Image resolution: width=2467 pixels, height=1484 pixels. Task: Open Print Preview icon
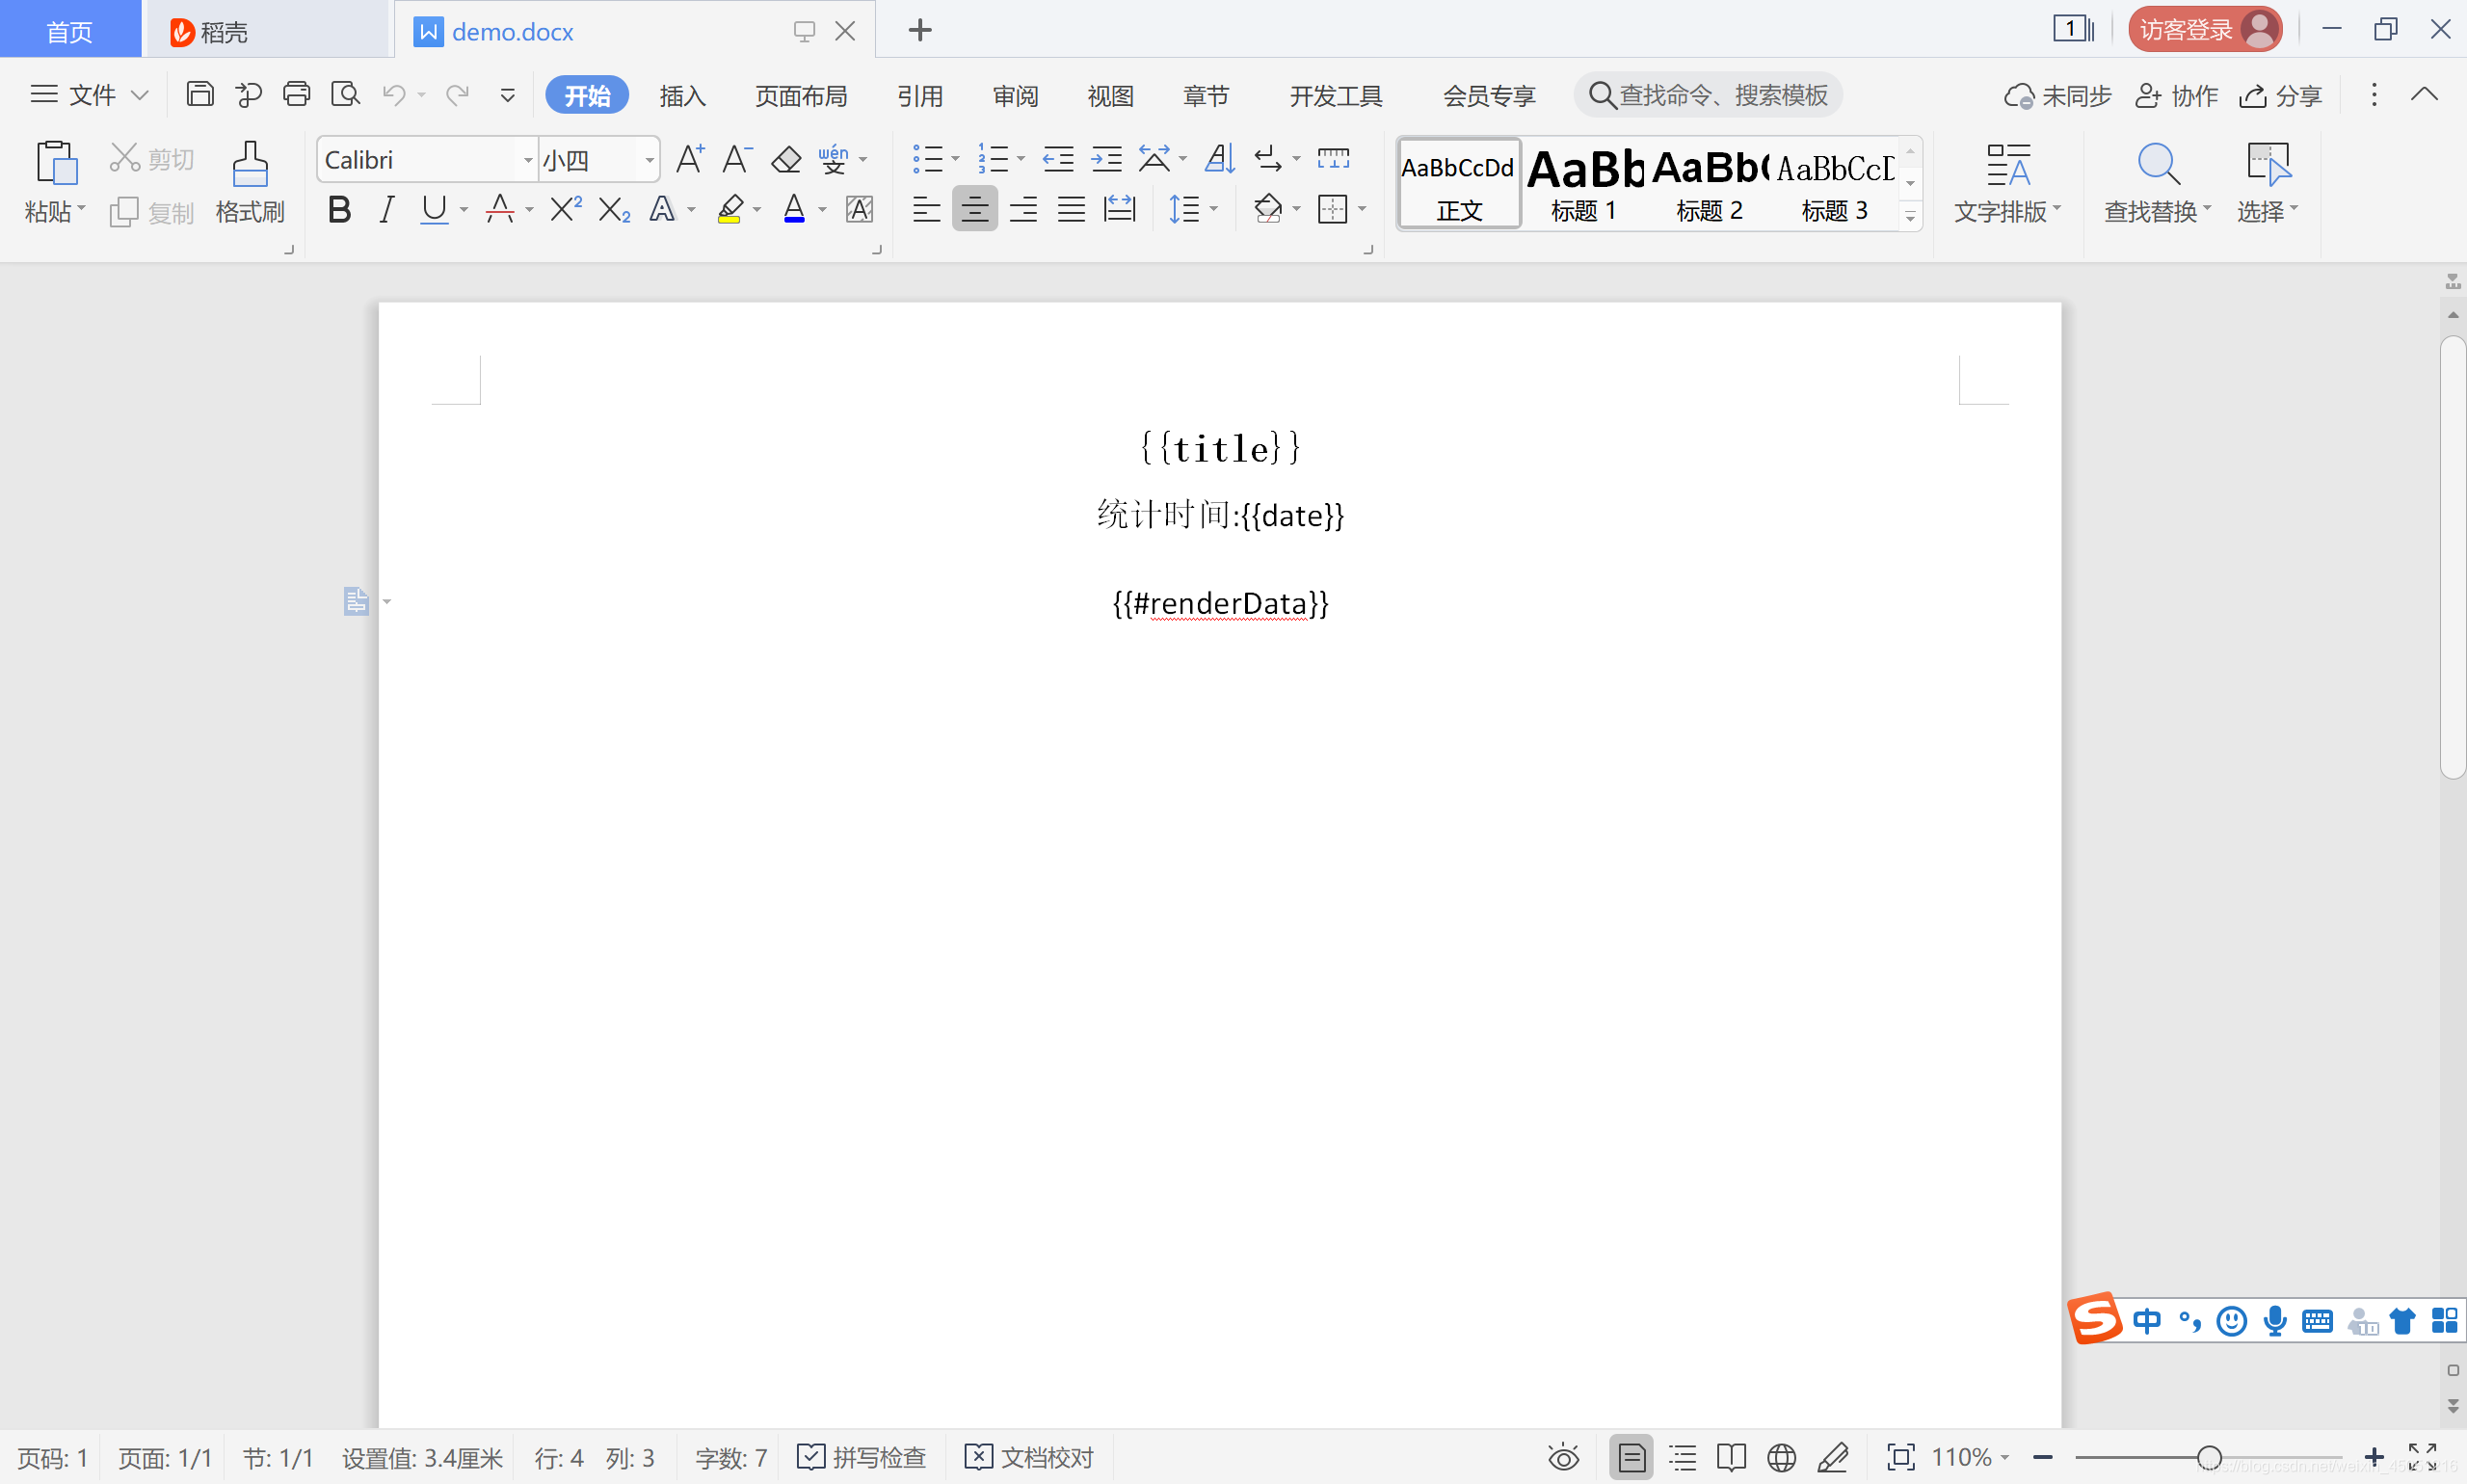345,94
